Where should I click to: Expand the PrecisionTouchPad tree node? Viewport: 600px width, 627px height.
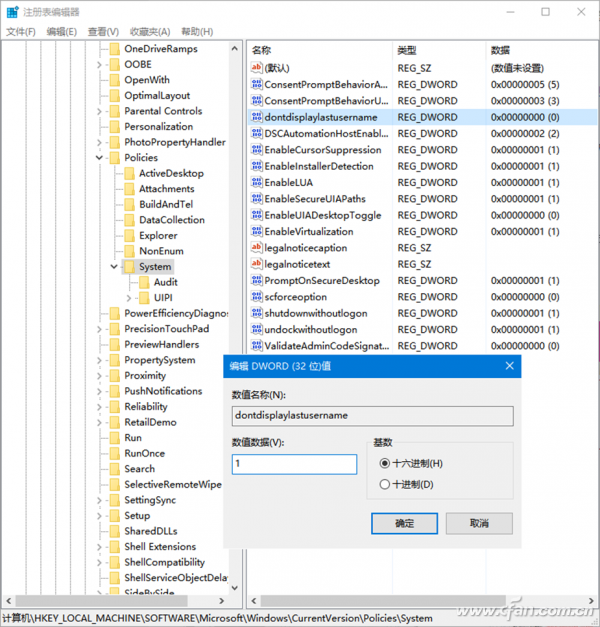click(99, 329)
